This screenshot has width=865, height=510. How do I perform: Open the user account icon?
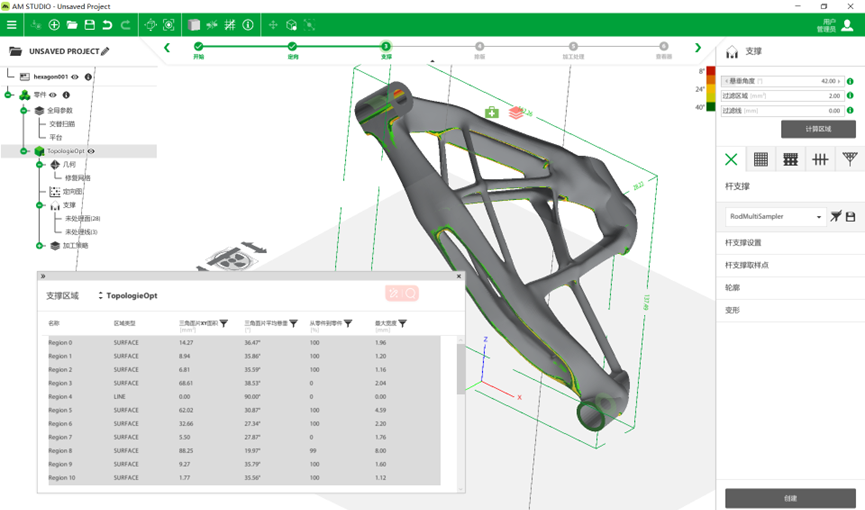point(847,25)
